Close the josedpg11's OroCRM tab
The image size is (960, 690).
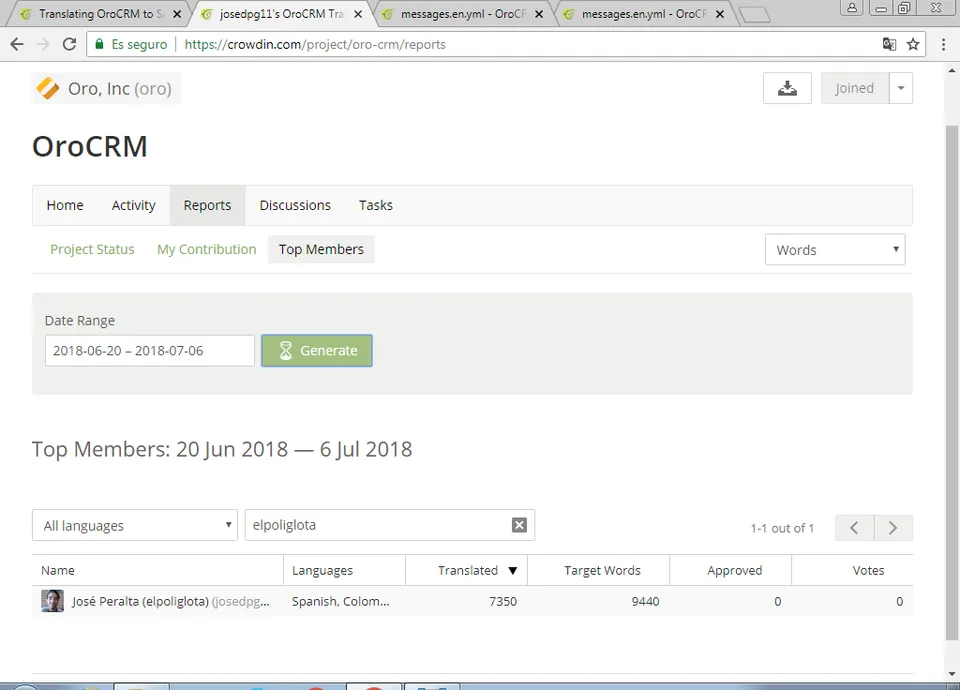358,14
